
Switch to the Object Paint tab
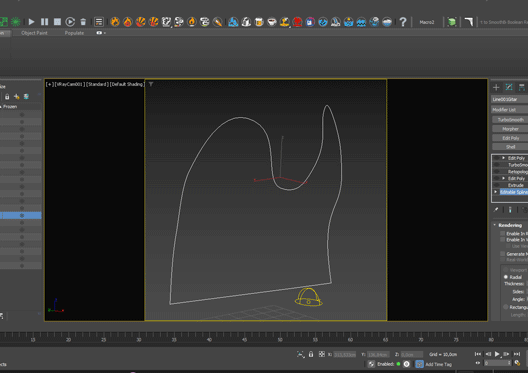[x=34, y=33]
